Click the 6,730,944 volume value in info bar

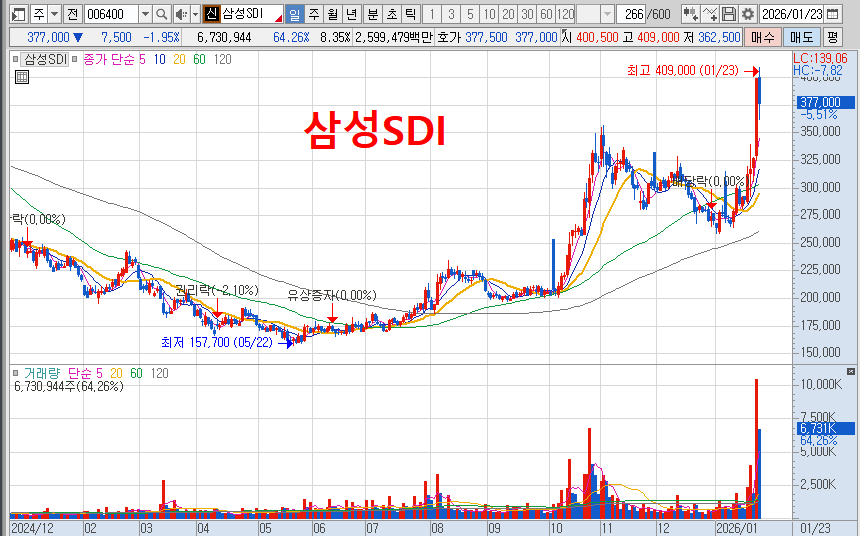pyautogui.click(x=224, y=37)
